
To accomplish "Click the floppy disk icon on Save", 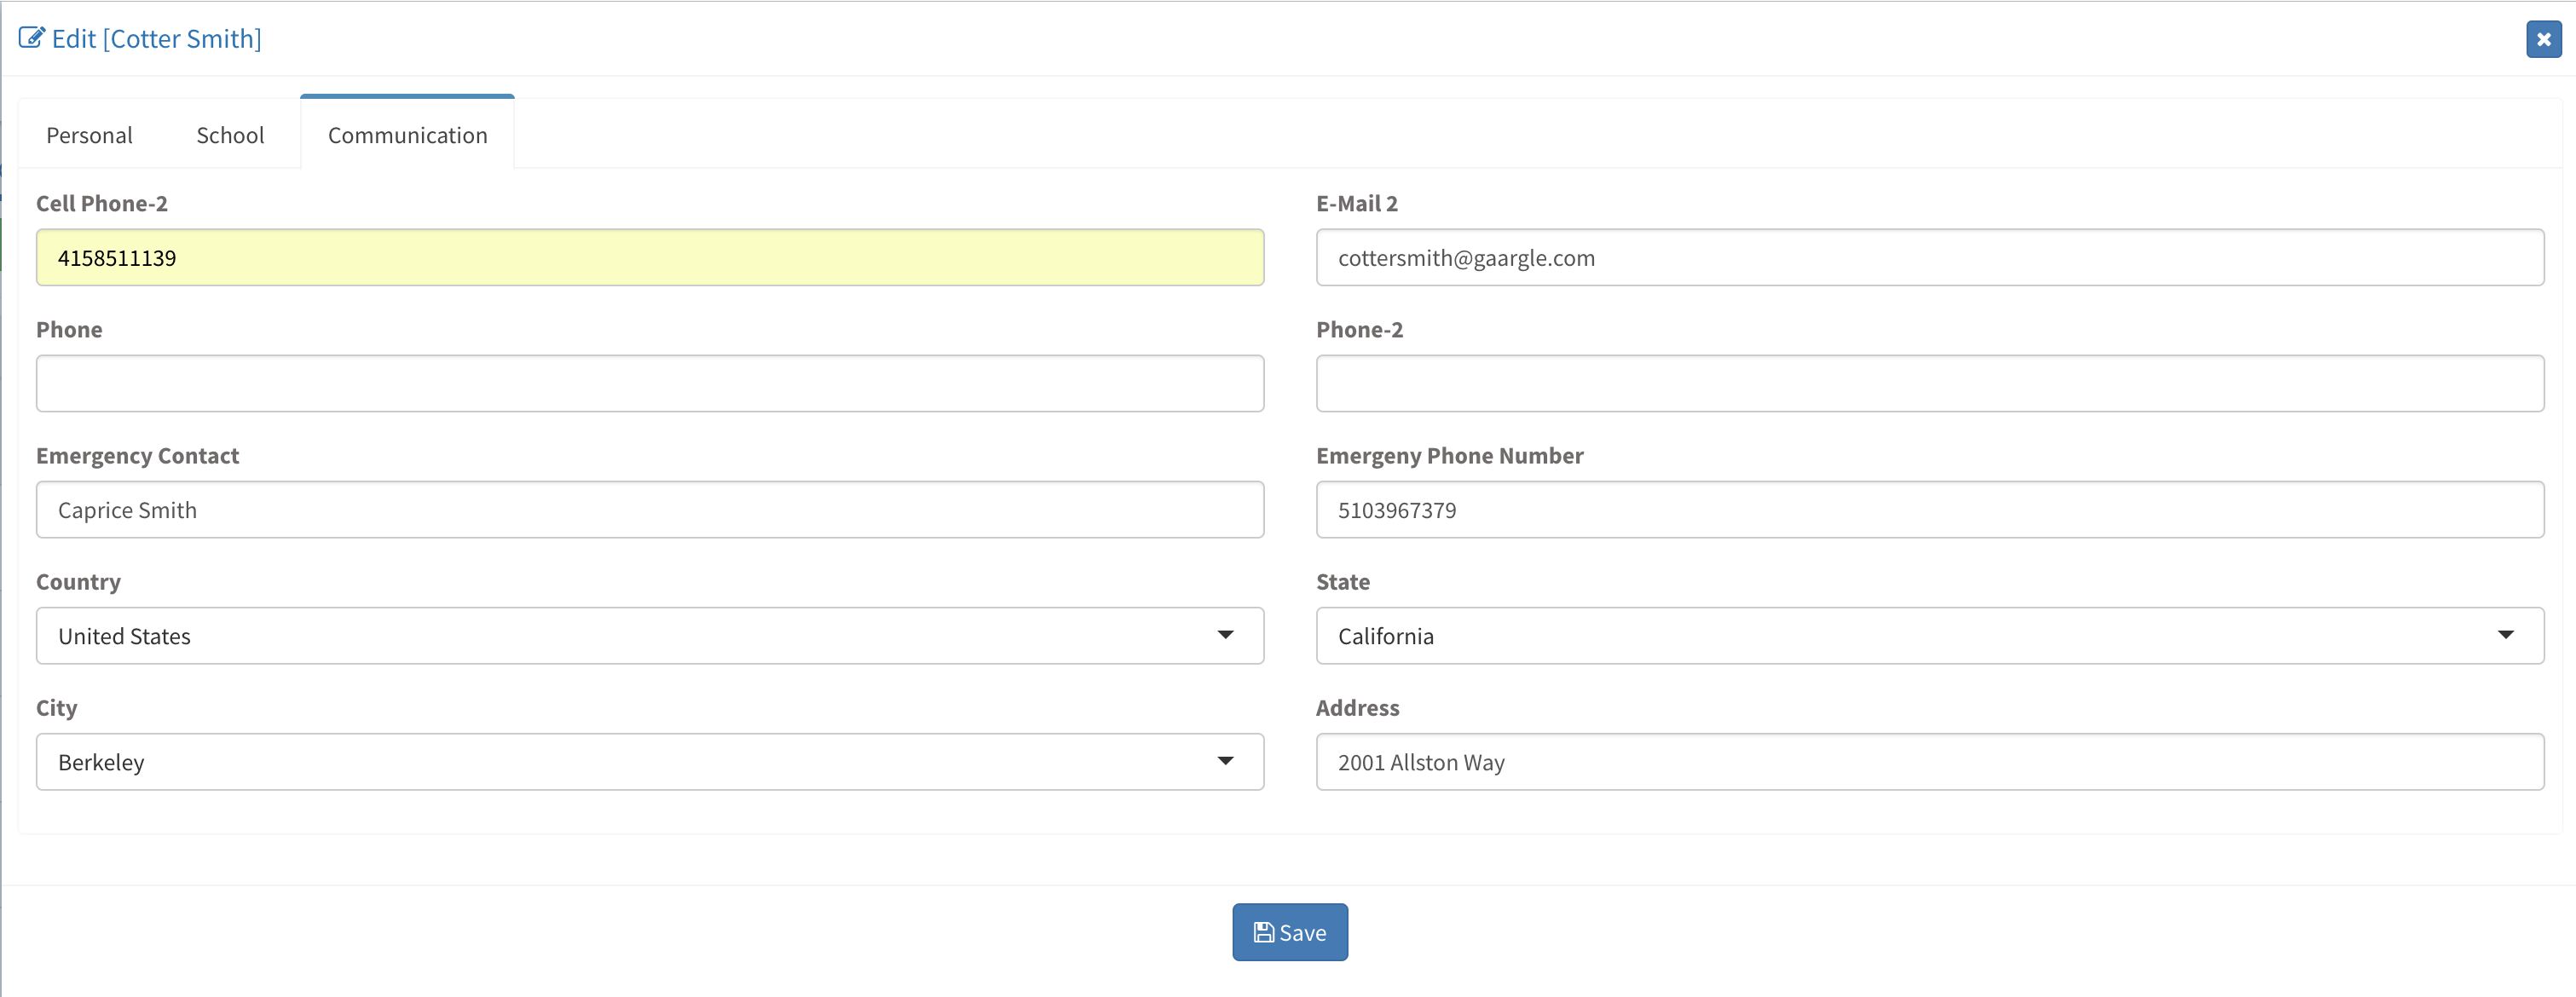I will pyautogui.click(x=1263, y=932).
